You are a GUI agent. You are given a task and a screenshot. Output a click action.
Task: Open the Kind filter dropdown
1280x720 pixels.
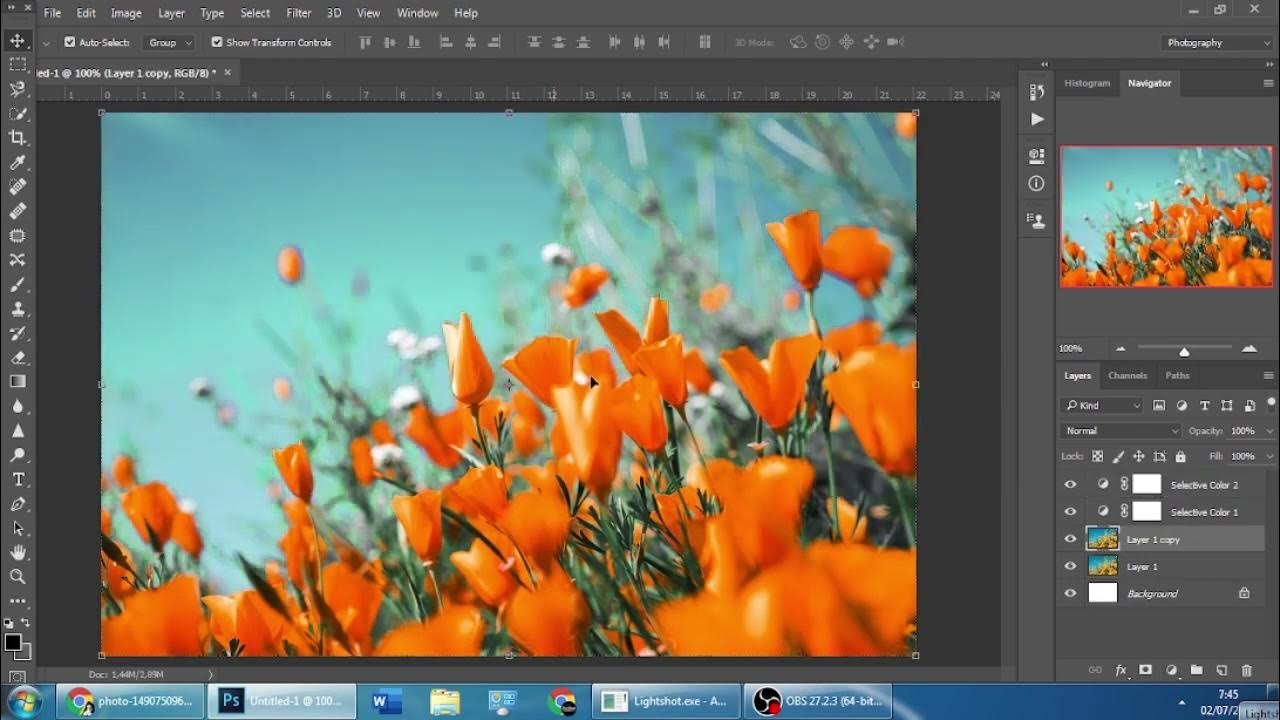[x=1102, y=405]
